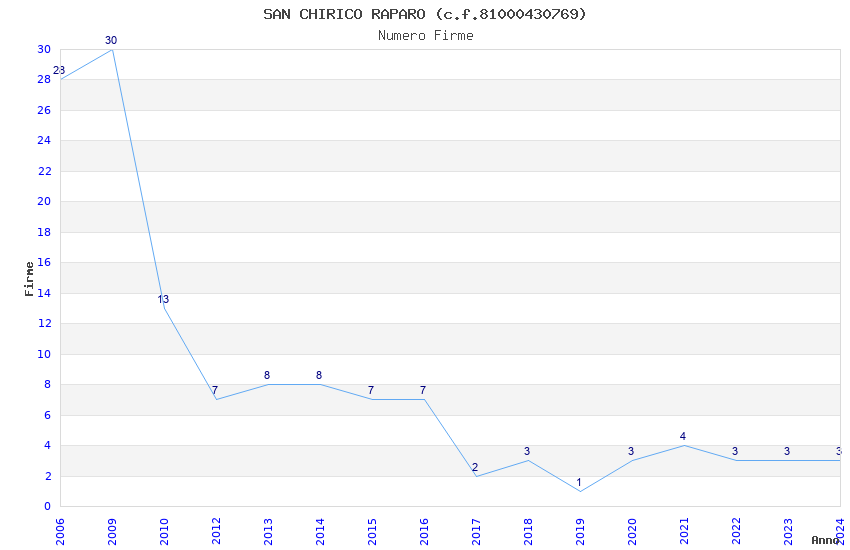Click the y-axis tick label 24
Screen dimensions: 850x550
tap(44, 140)
